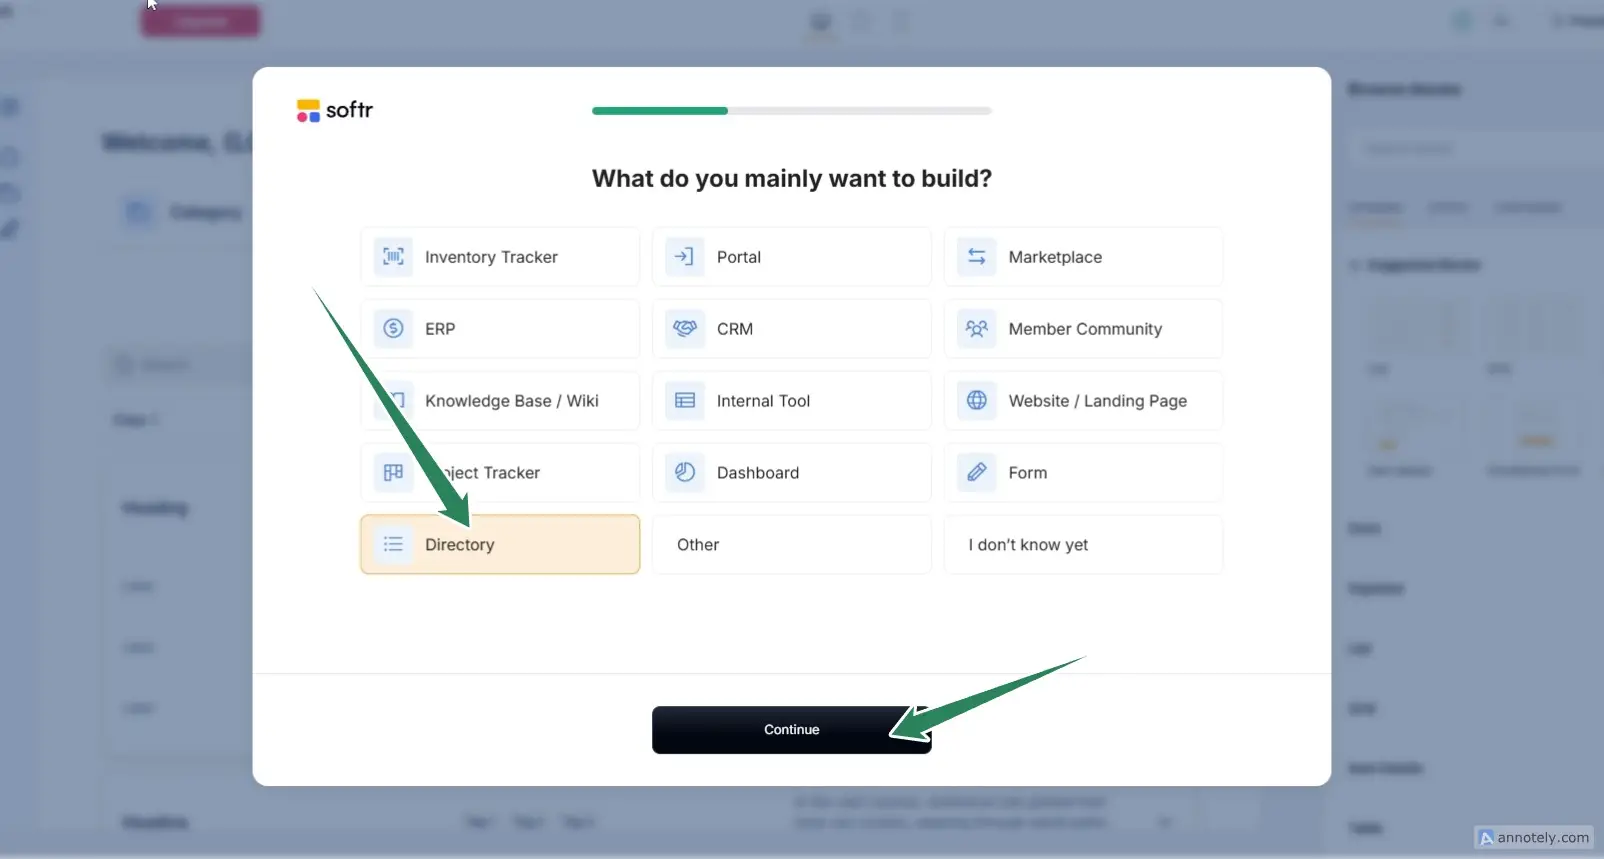
Task: Click the Marketplace swap arrows icon
Action: (977, 257)
